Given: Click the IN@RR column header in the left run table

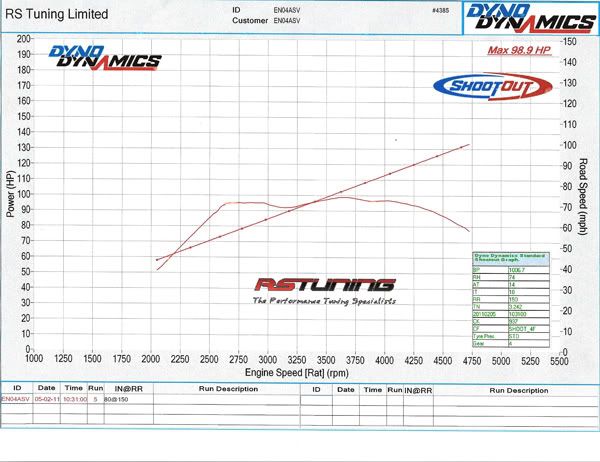Looking at the screenshot, I should 129,389.
